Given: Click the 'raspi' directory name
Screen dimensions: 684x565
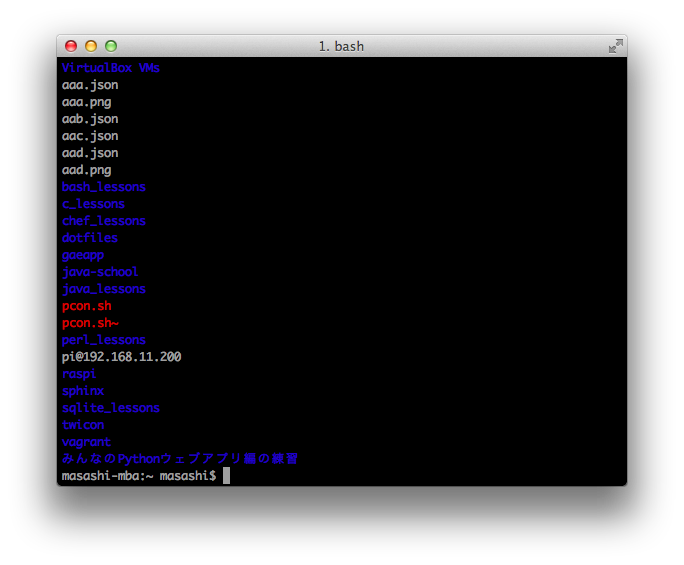Looking at the screenshot, I should 79,374.
